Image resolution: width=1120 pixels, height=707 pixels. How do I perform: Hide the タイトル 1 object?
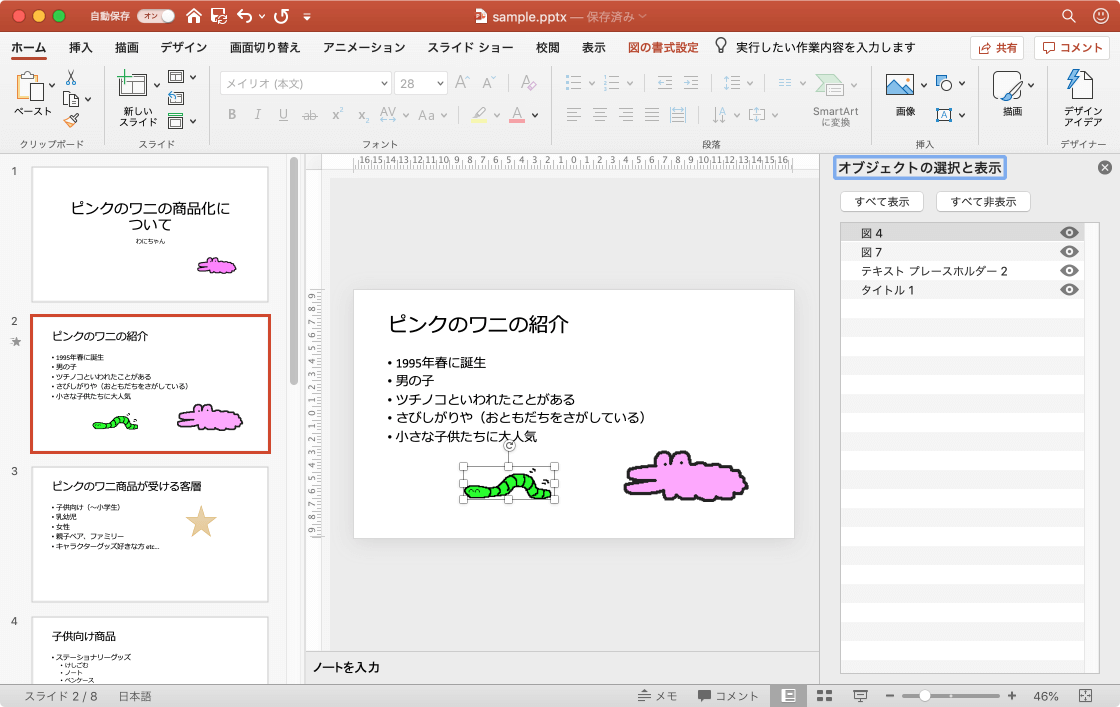coord(1069,290)
